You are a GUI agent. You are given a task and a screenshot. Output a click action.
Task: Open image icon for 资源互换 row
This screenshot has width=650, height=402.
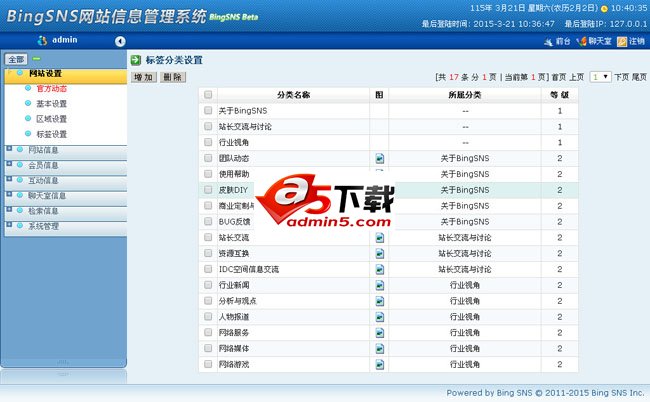click(x=380, y=253)
